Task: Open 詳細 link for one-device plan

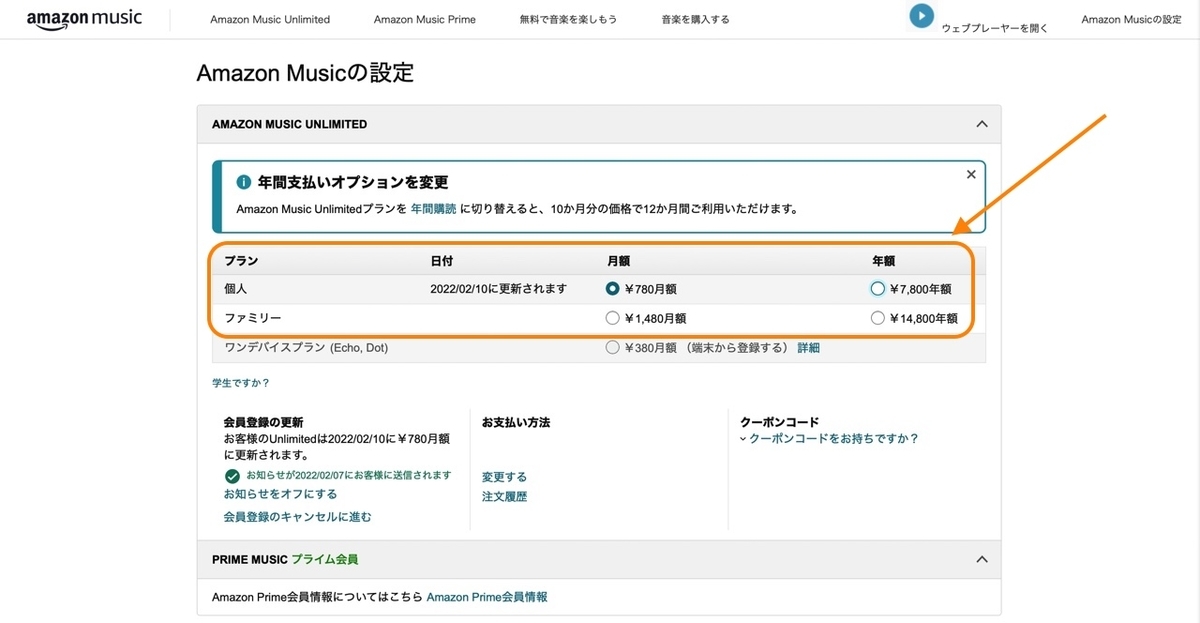Action: point(808,348)
